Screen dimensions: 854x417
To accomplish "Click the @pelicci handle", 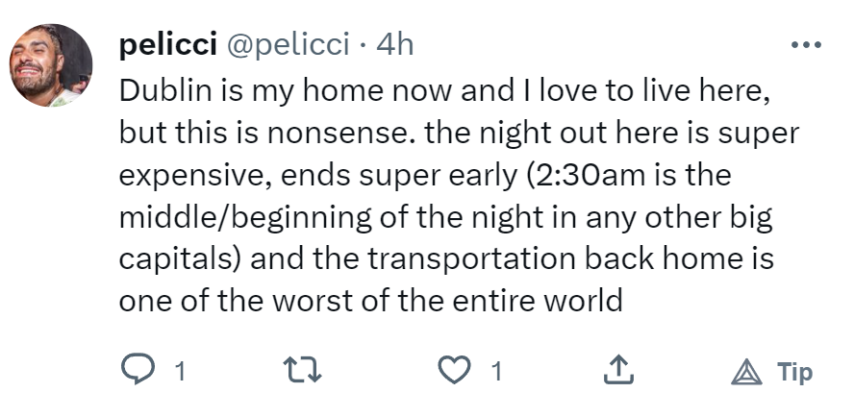I will tap(290, 45).
